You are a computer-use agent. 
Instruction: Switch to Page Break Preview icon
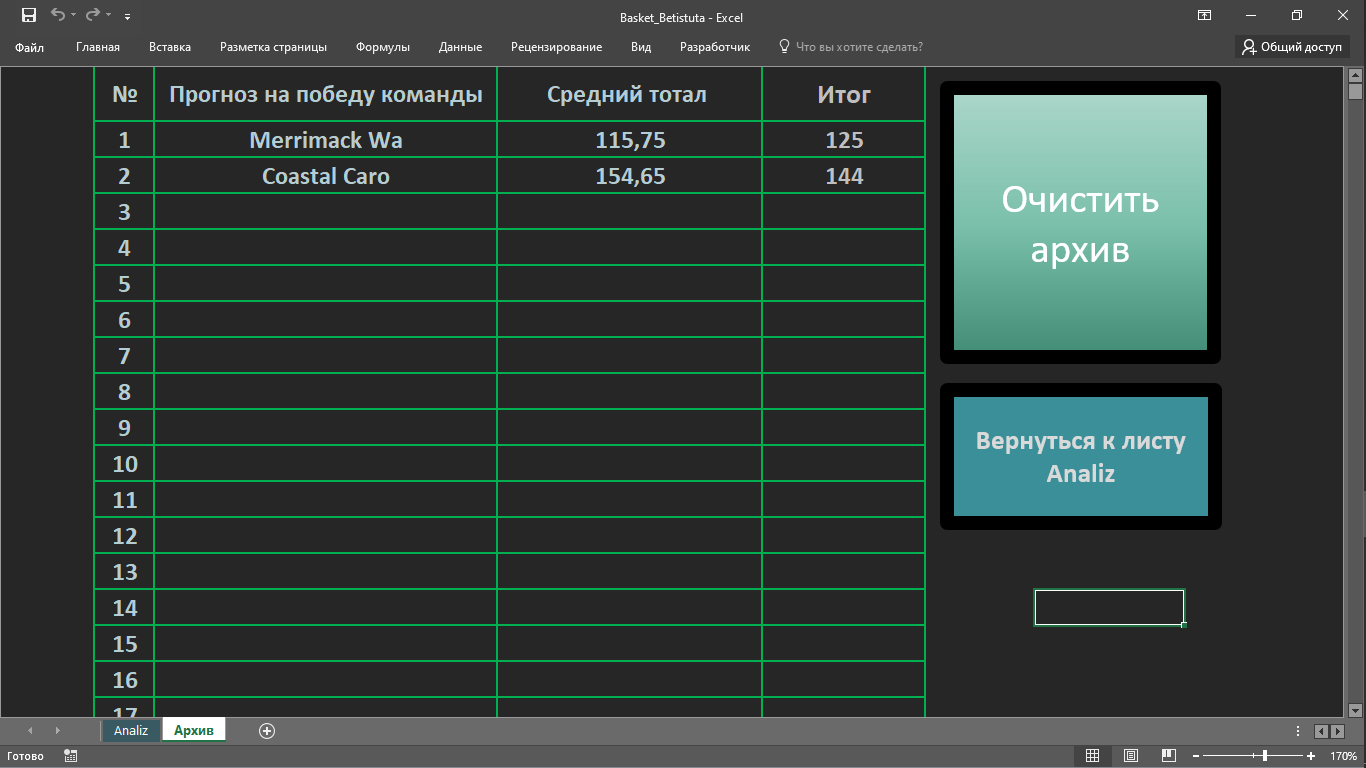coord(1168,756)
